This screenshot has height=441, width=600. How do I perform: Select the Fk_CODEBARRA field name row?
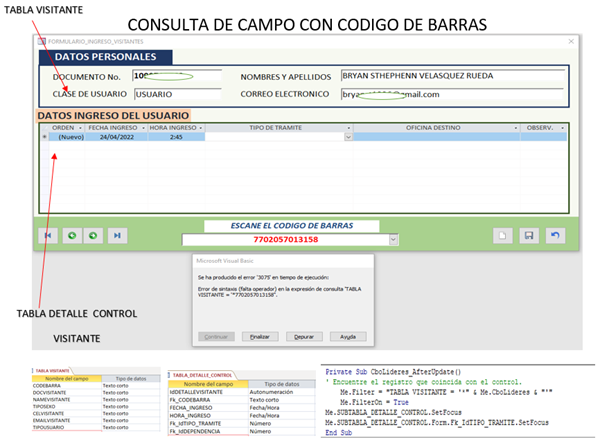pyautogui.click(x=208, y=400)
